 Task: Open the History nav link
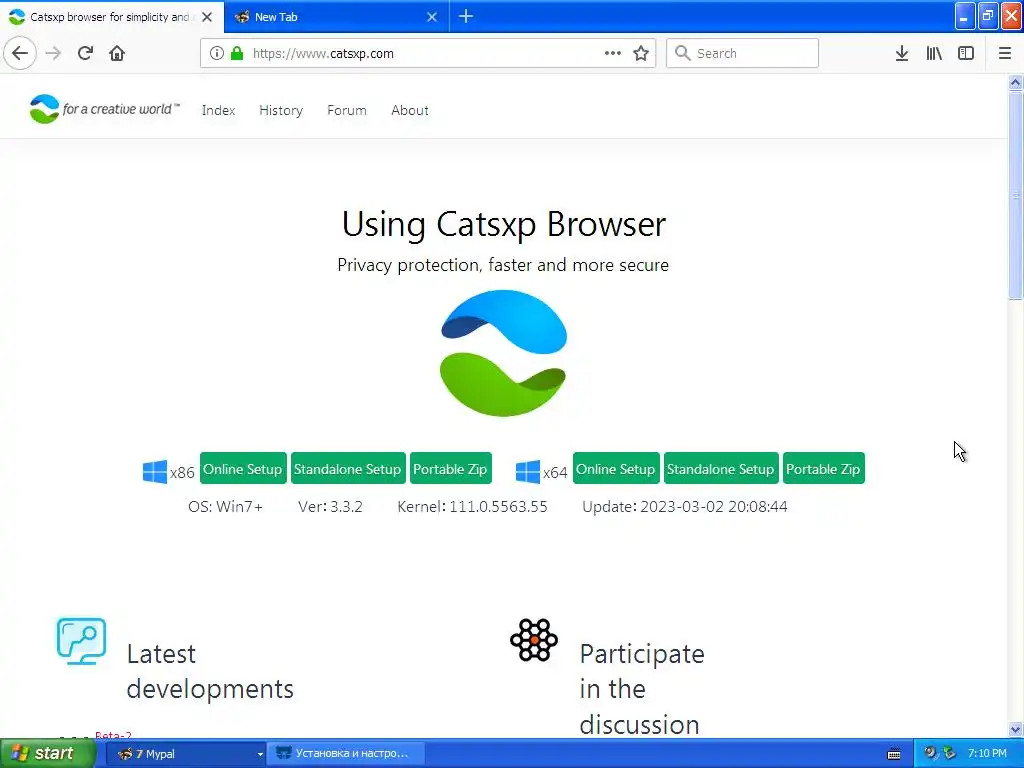pos(281,110)
